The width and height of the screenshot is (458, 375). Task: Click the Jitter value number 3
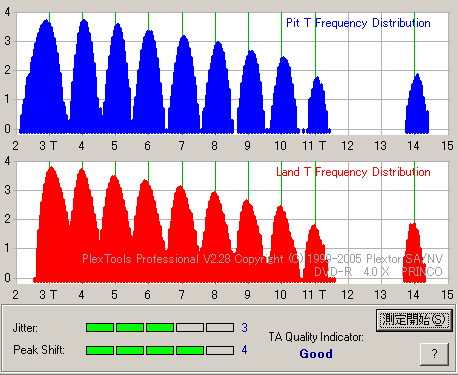(x=244, y=328)
